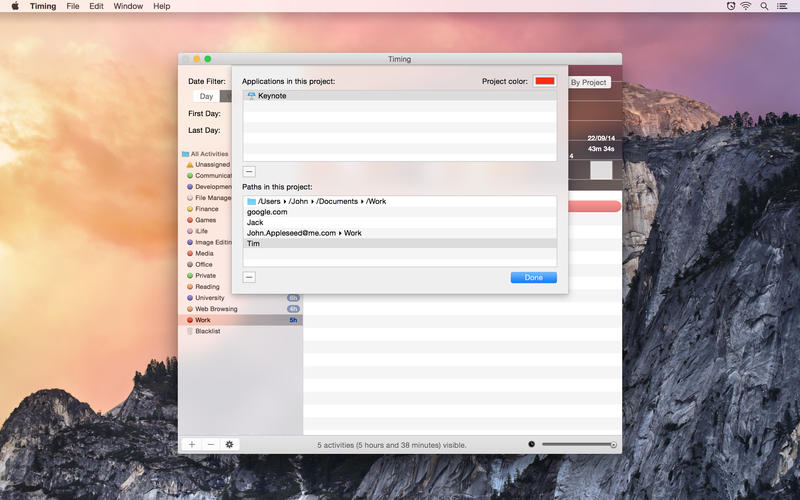Image resolution: width=800 pixels, height=500 pixels.
Task: Open Spotlight search in the menu bar
Action: click(764, 6)
